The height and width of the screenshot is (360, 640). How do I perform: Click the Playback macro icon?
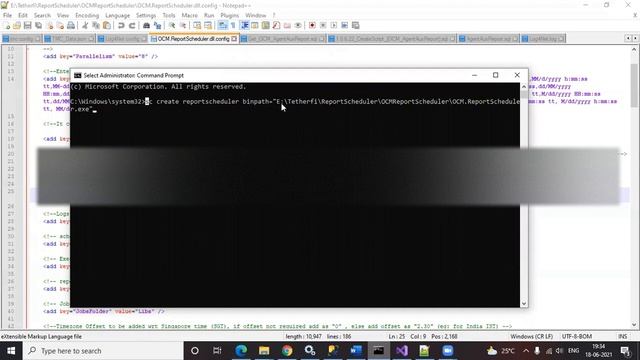click(x=334, y=25)
